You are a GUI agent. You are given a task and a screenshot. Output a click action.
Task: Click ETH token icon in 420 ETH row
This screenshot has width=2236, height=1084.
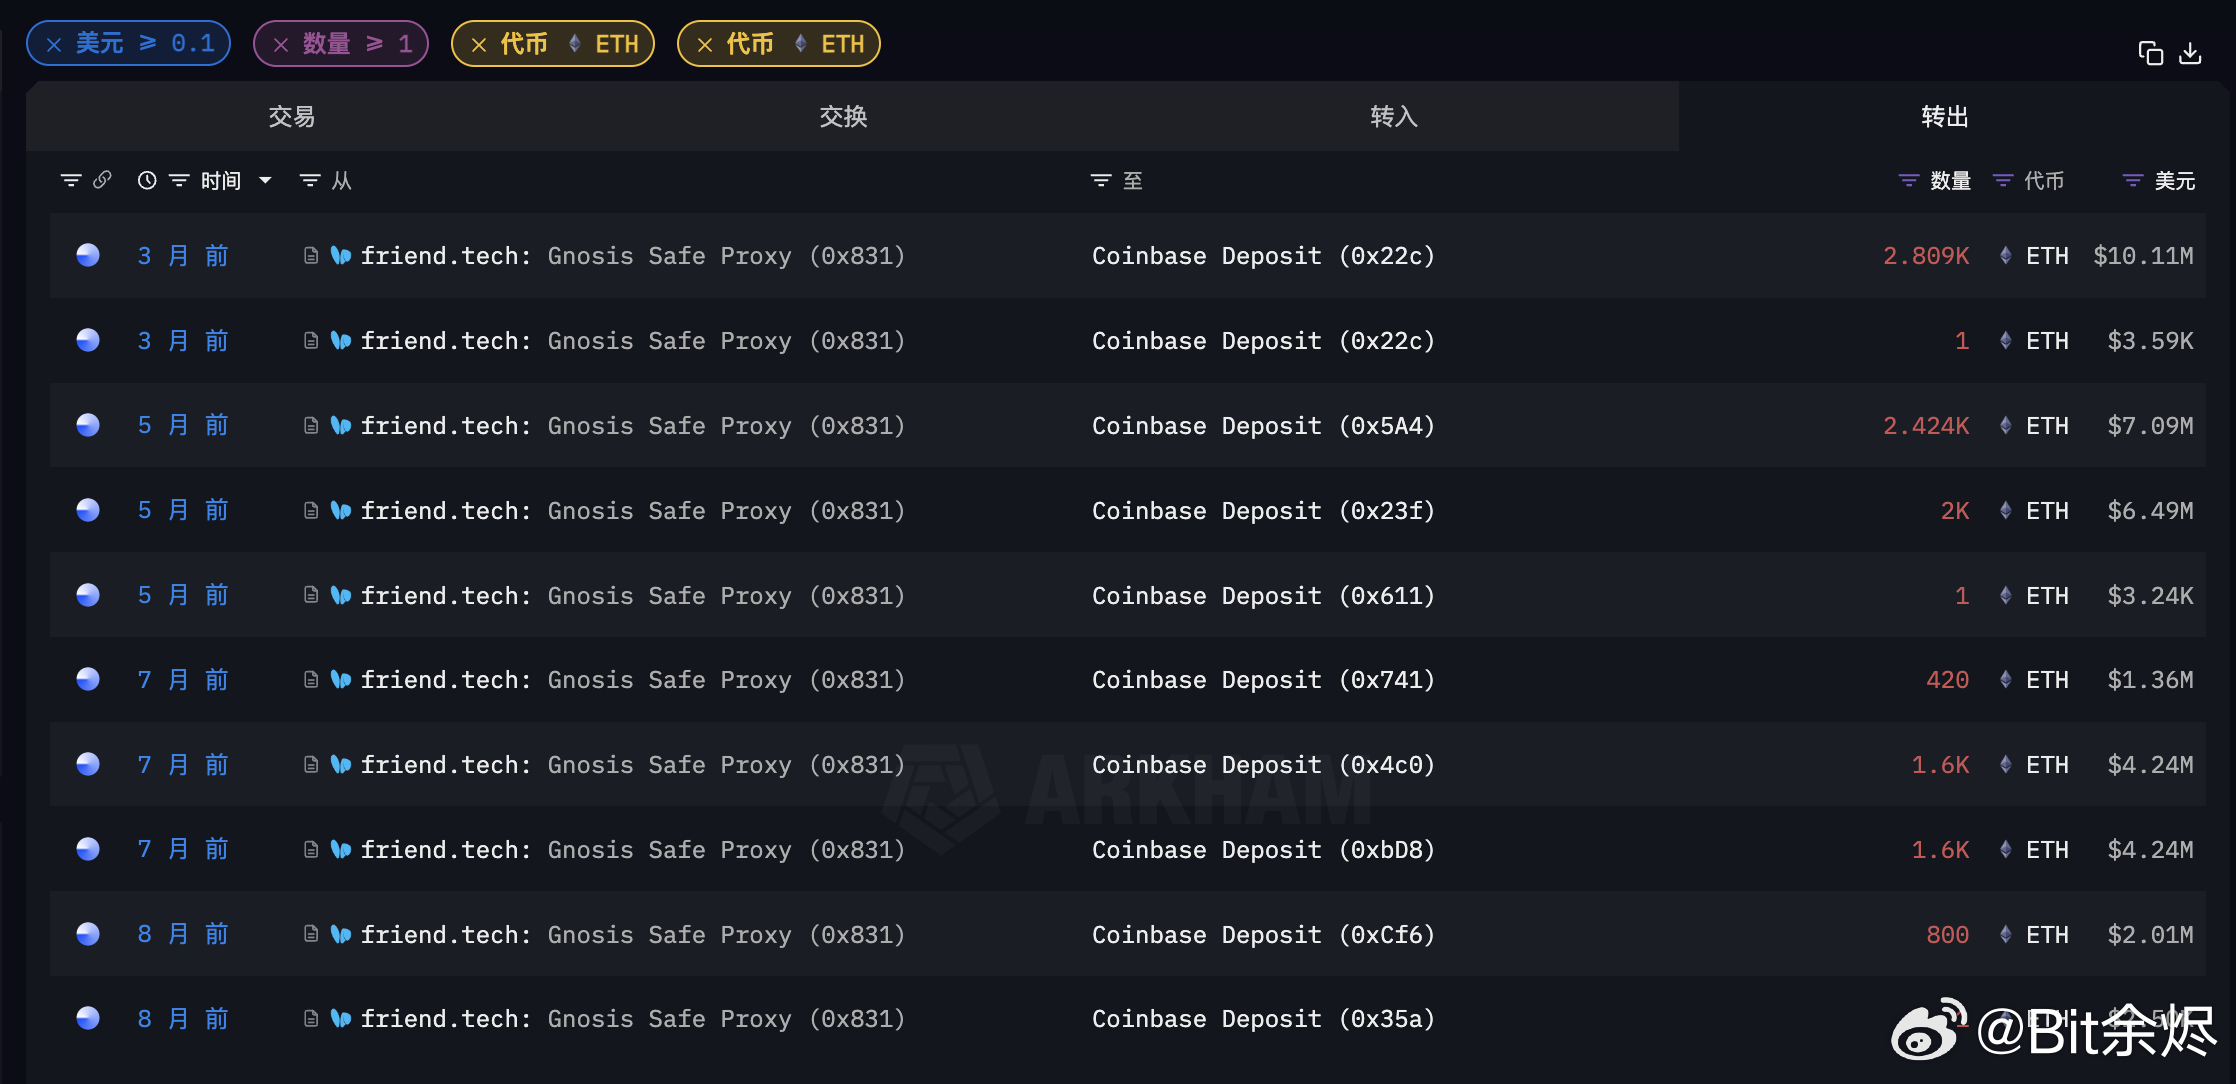pos(2005,680)
